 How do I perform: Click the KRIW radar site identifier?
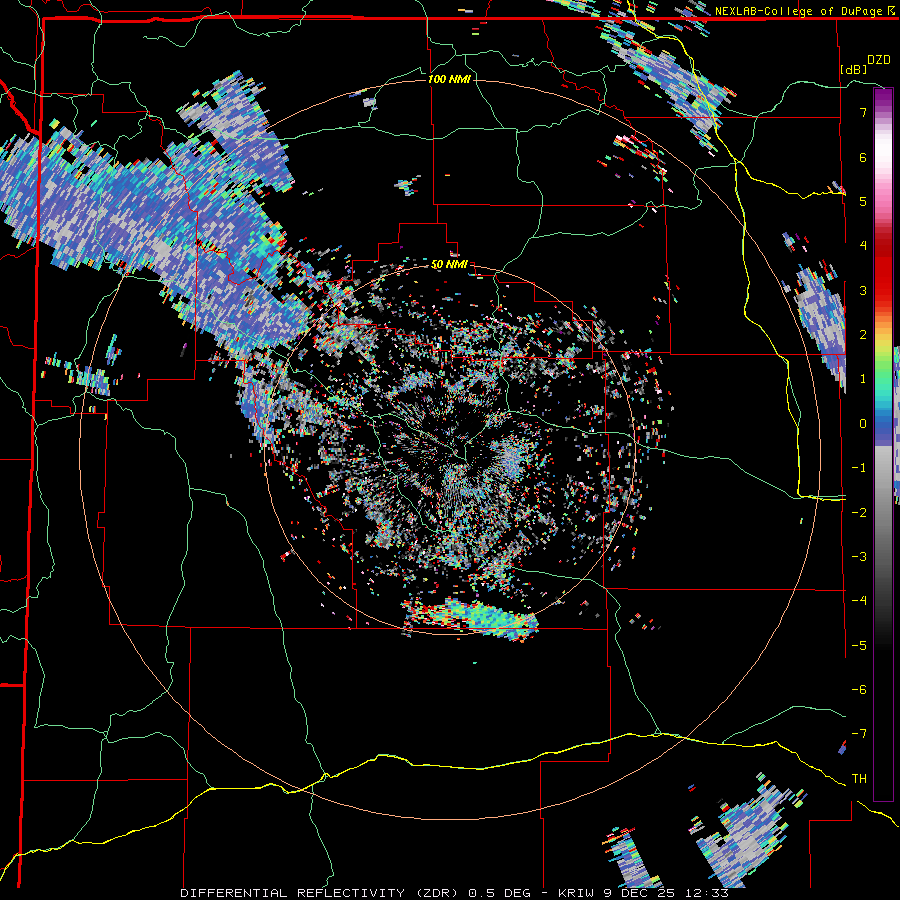[x=576, y=893]
